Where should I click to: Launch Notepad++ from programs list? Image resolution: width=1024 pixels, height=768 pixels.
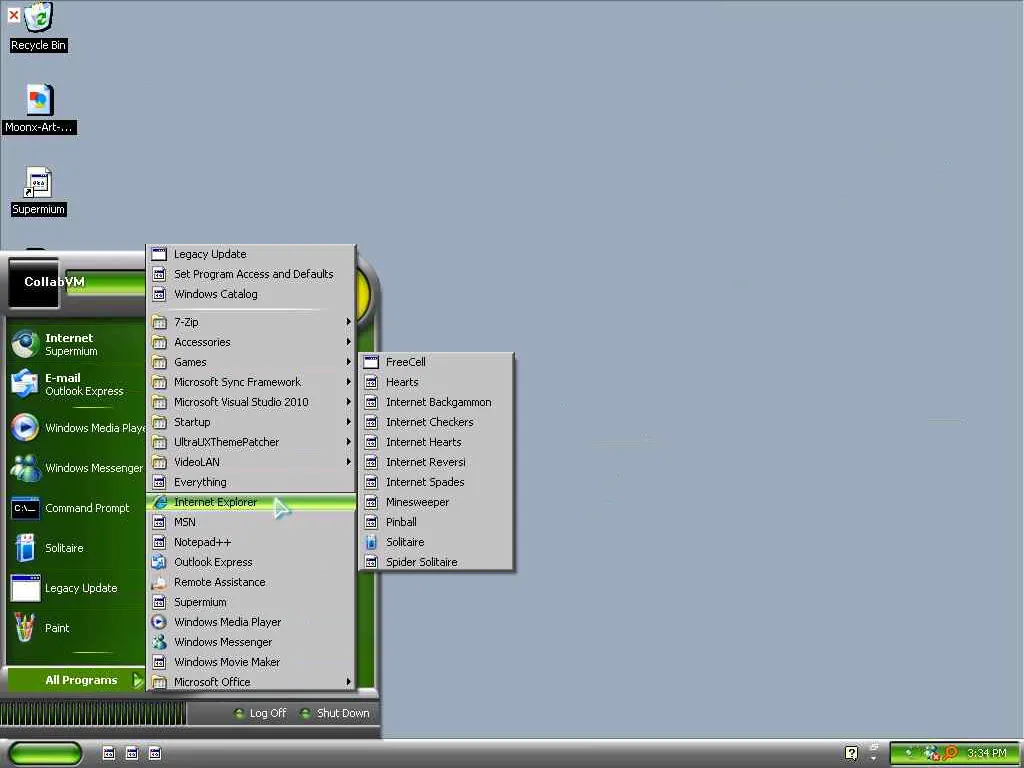coord(251,542)
